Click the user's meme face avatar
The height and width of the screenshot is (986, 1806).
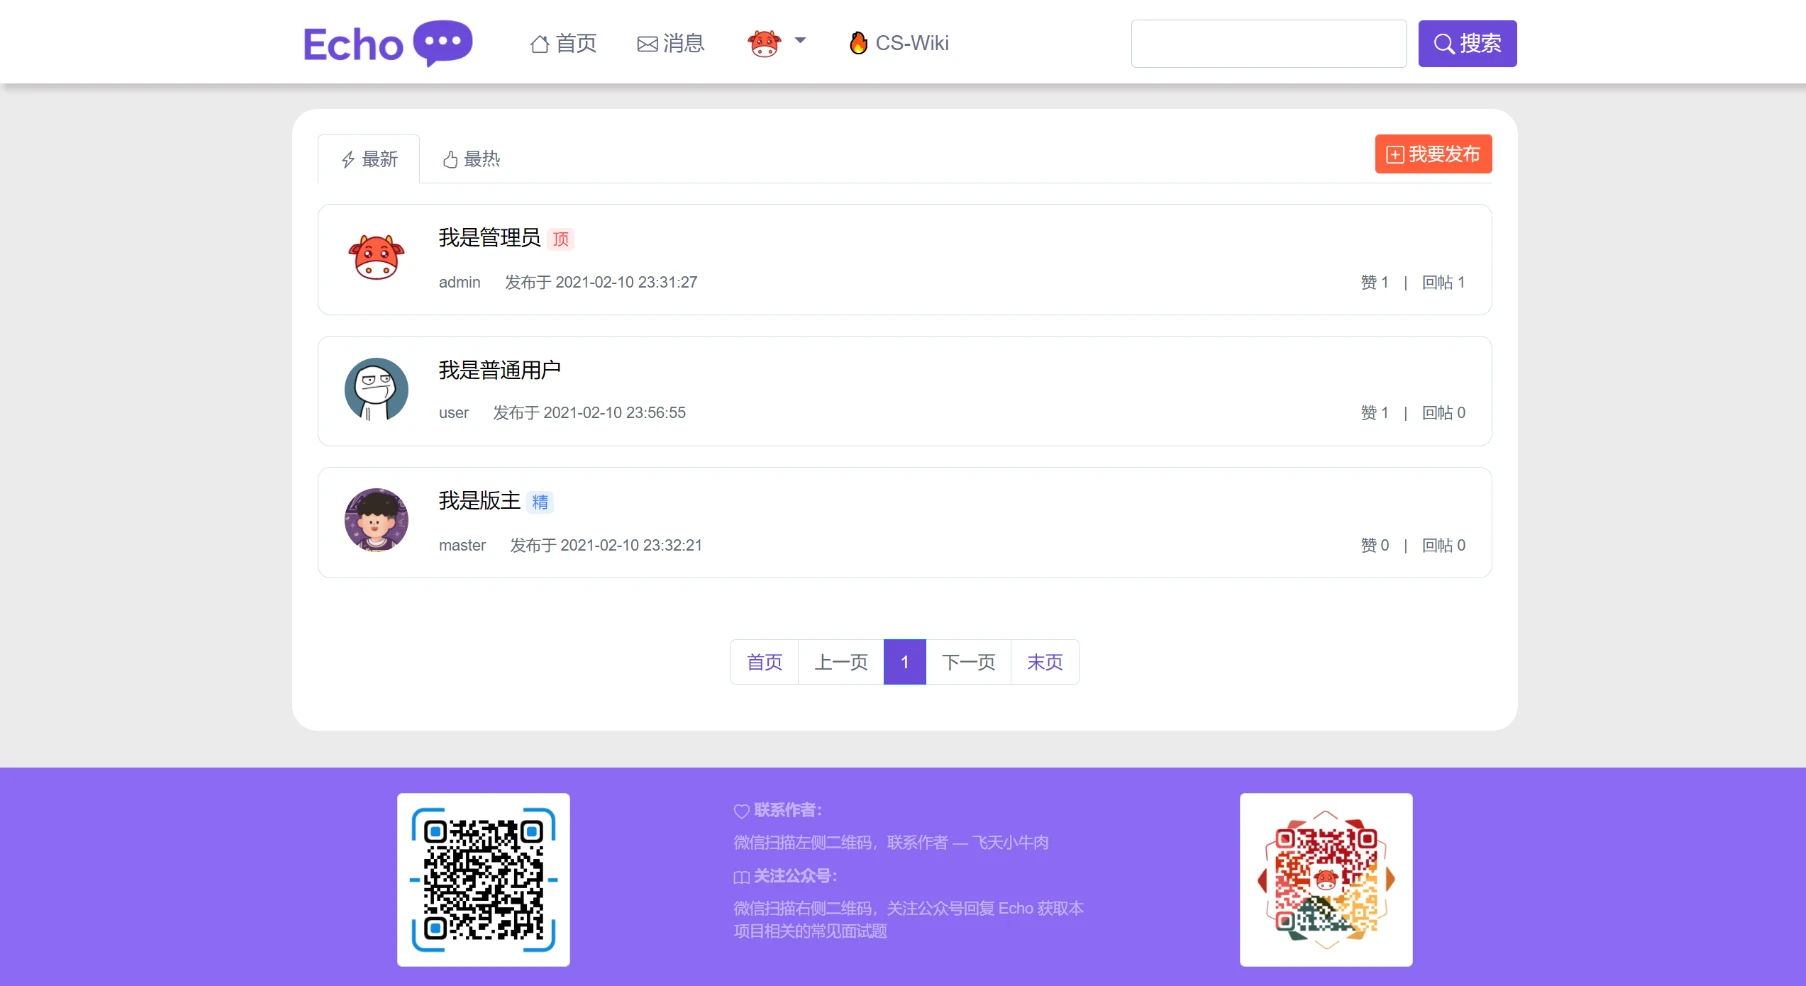pyautogui.click(x=376, y=390)
